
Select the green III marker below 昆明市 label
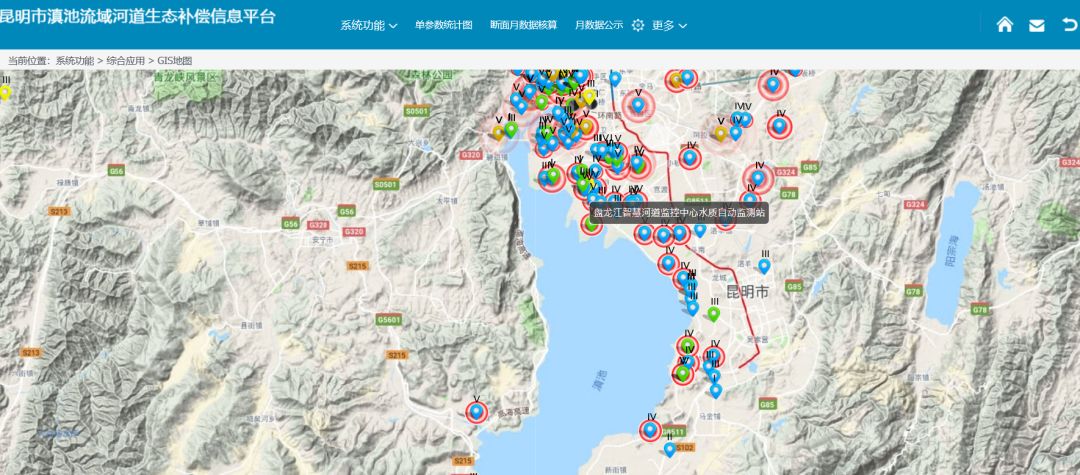click(x=714, y=314)
